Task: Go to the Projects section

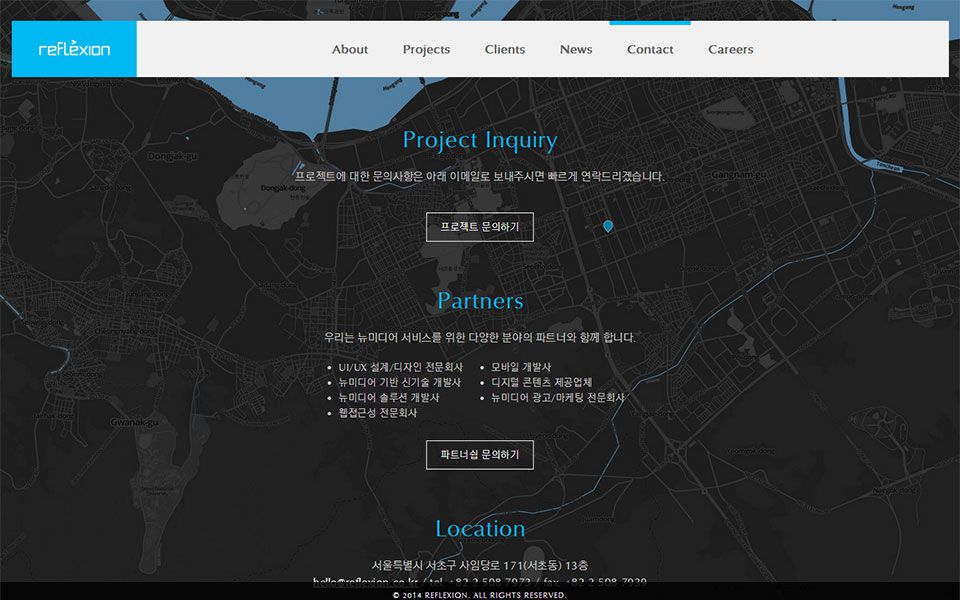Action: click(426, 49)
